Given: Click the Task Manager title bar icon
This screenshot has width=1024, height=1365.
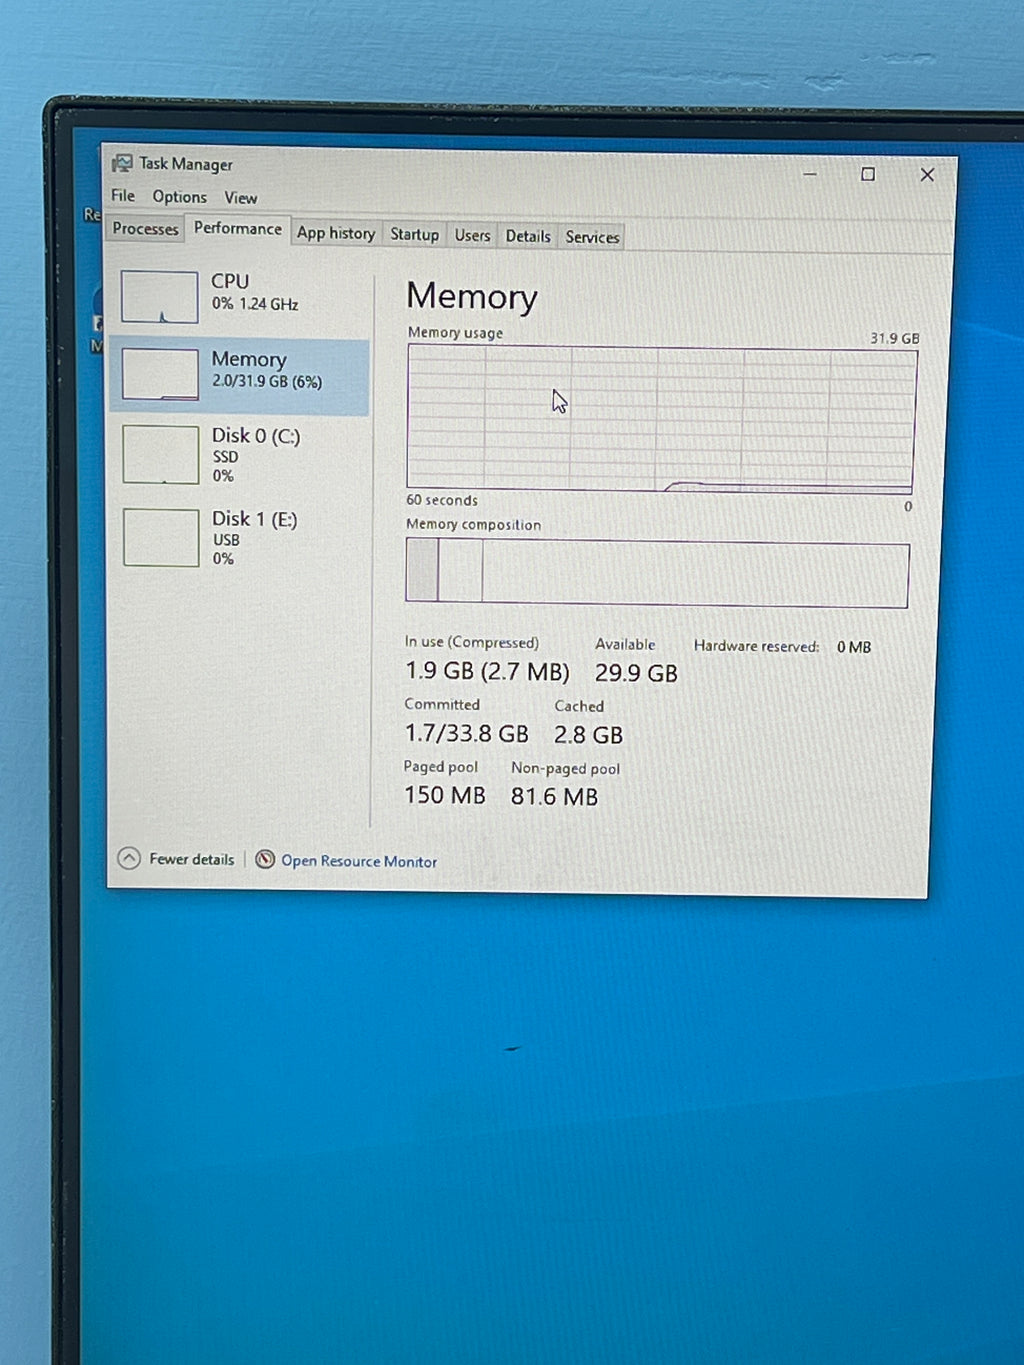Looking at the screenshot, I should [x=122, y=163].
